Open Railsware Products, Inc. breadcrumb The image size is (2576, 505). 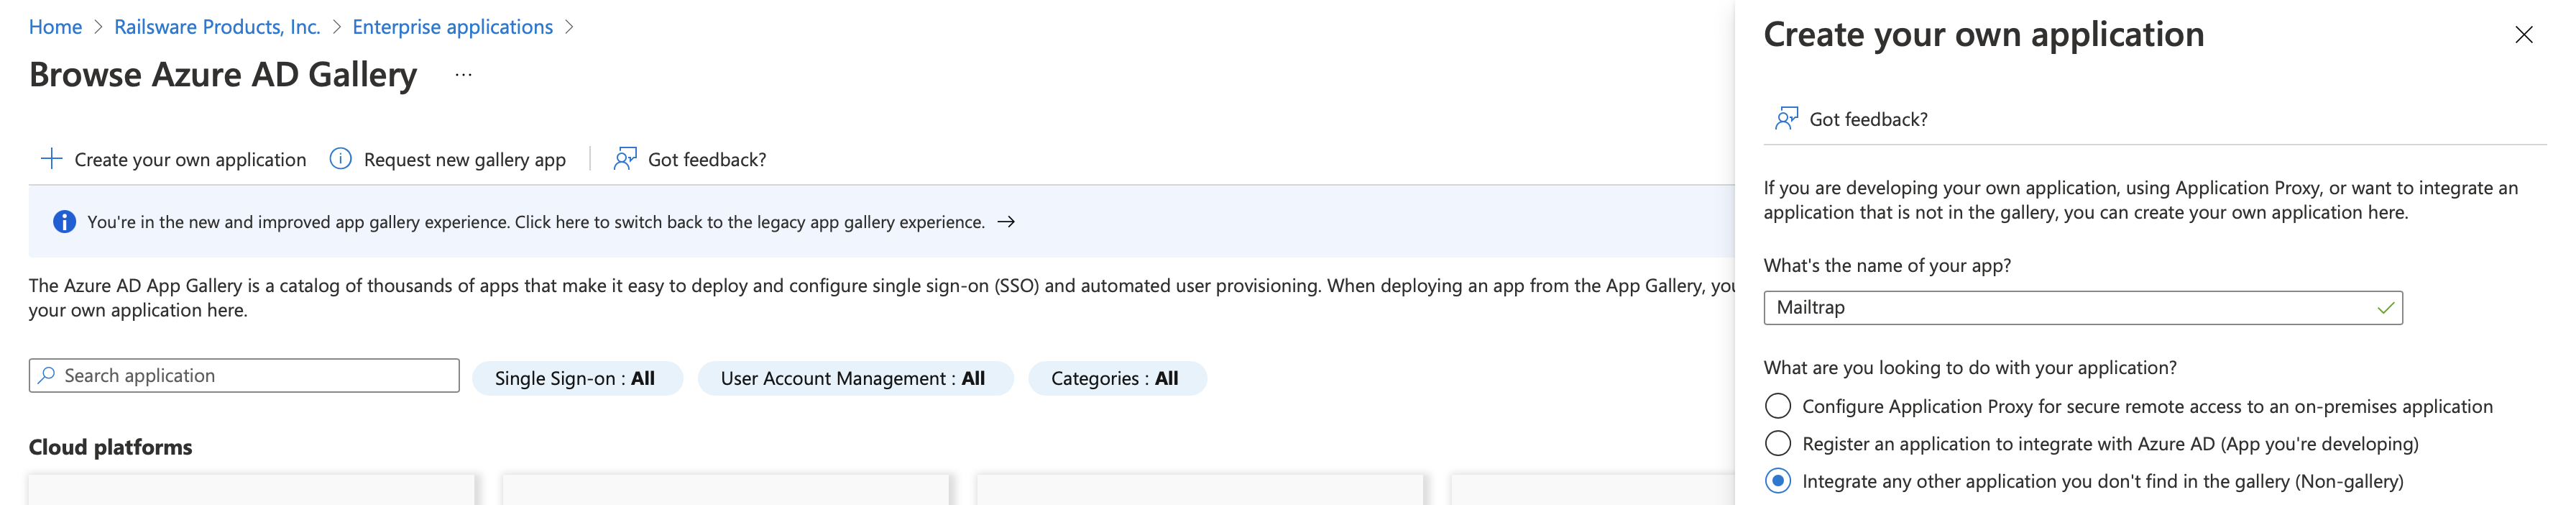pos(217,27)
